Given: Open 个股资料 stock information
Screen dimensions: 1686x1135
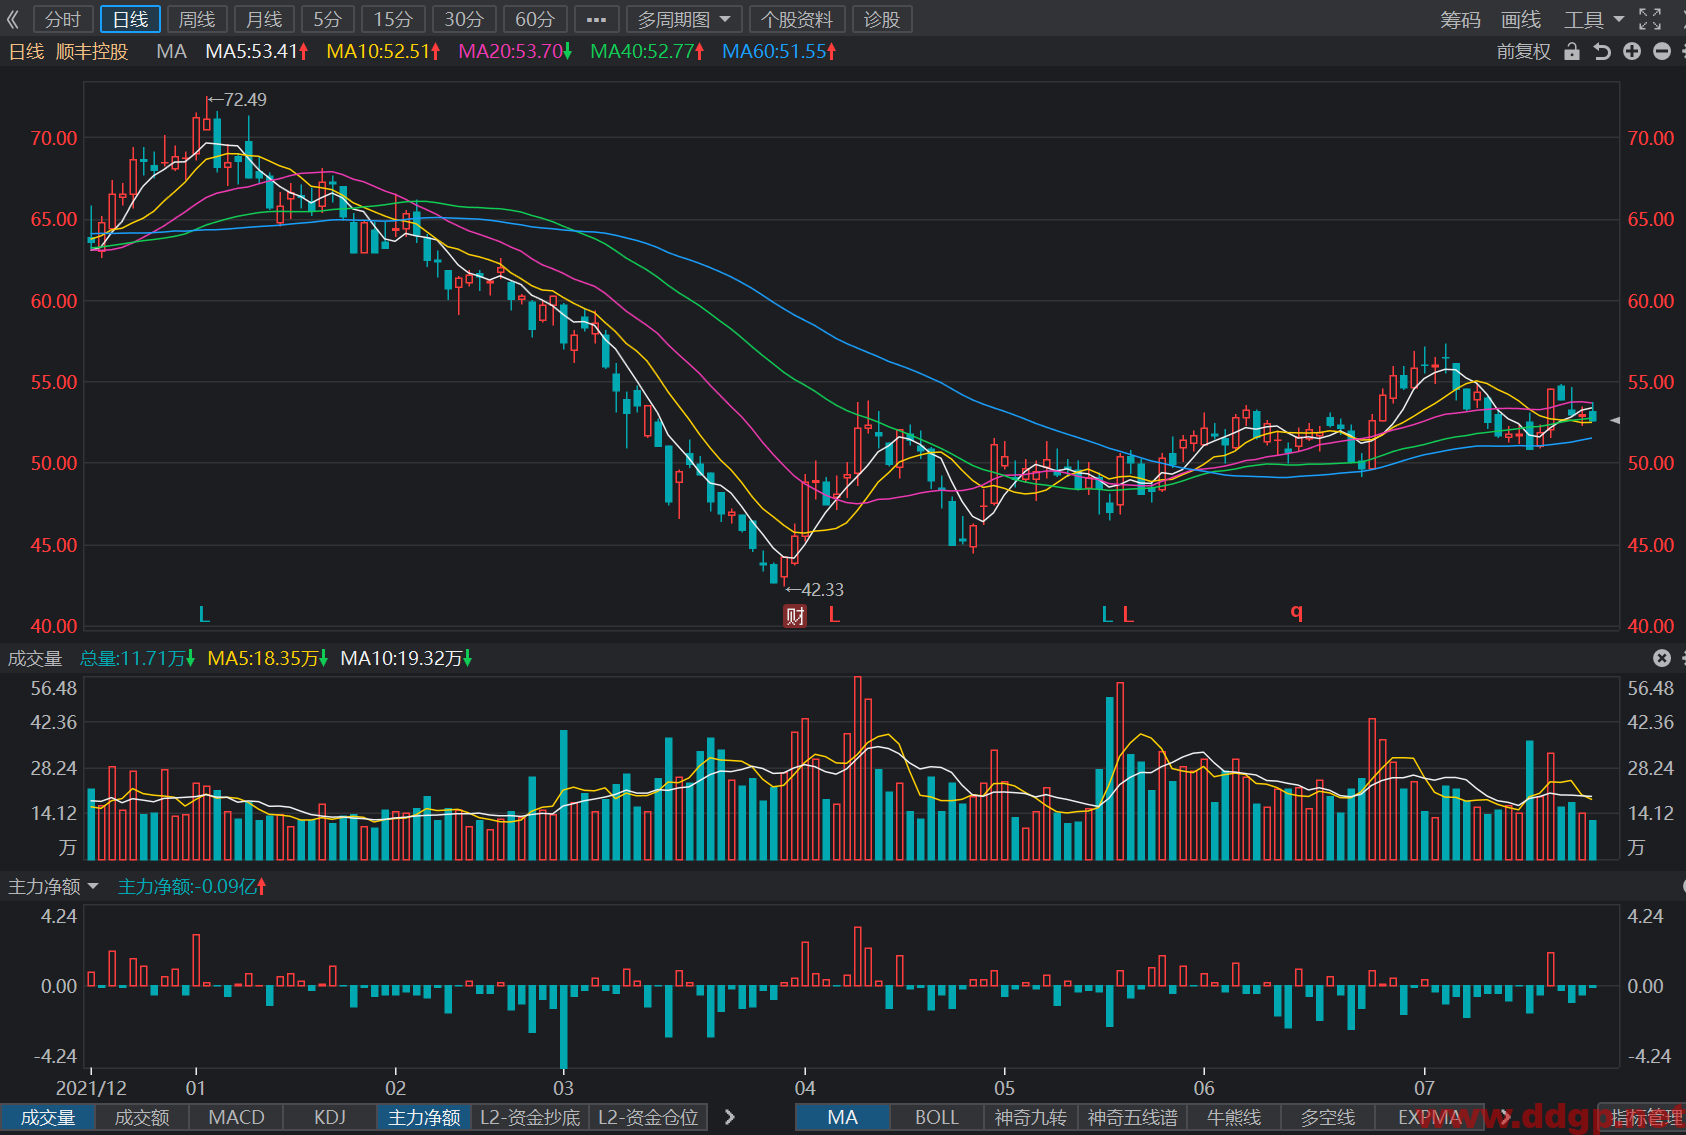Looking at the screenshot, I should (x=797, y=19).
